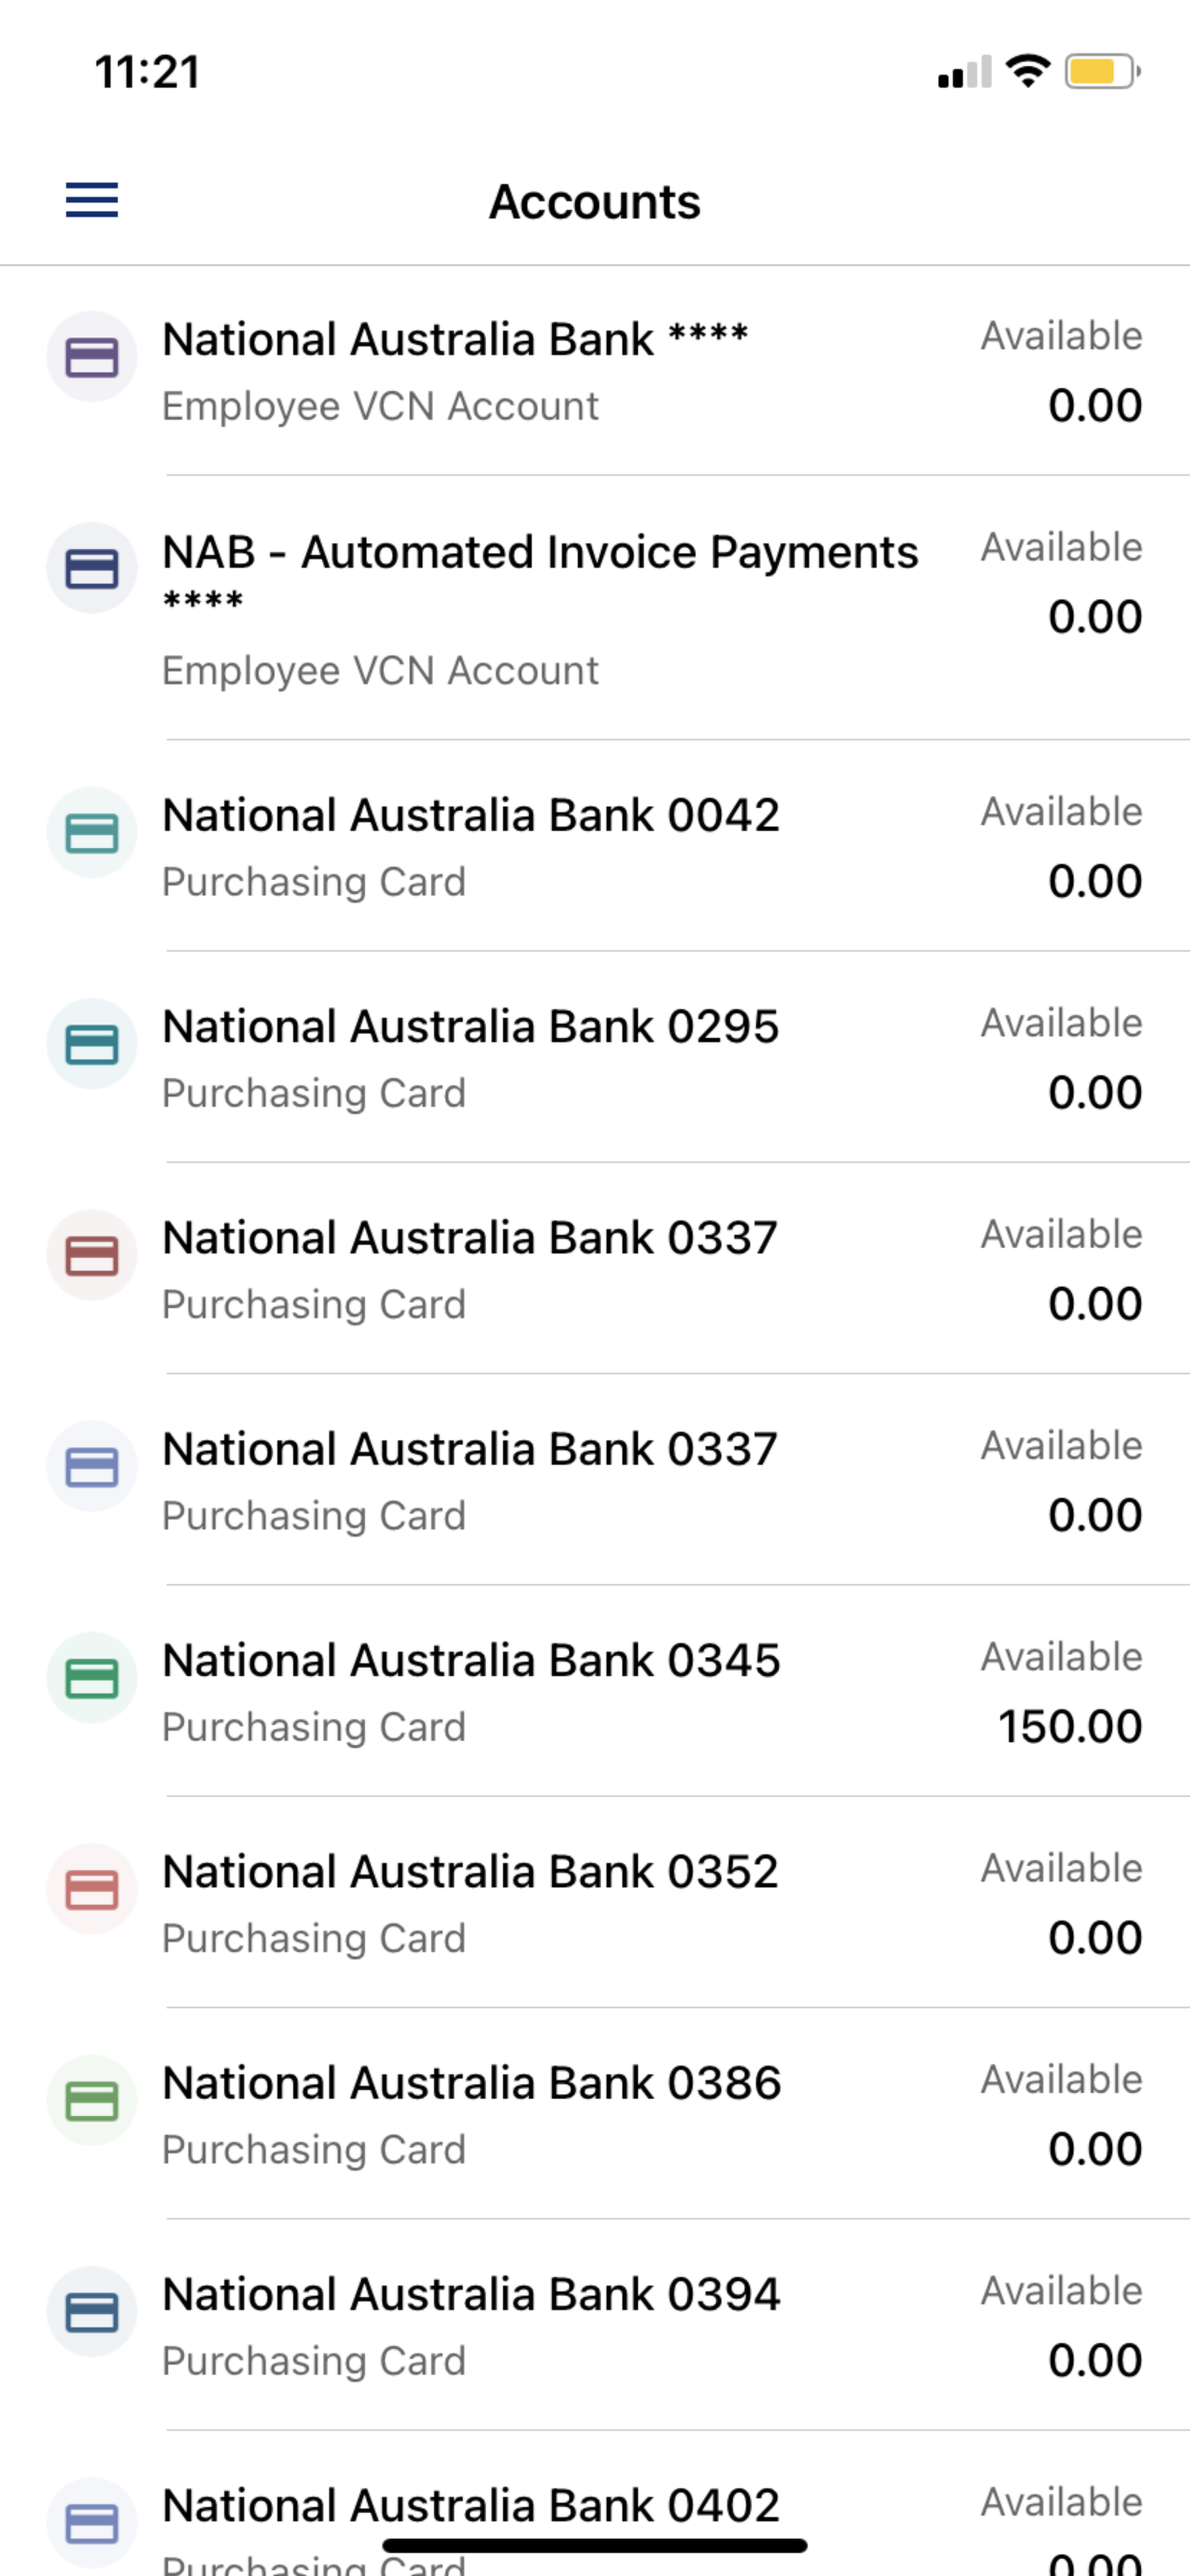Open the National Australia Bank 0394 title text
Screen dimensions: 1190x2576
pyautogui.click(x=470, y=2295)
